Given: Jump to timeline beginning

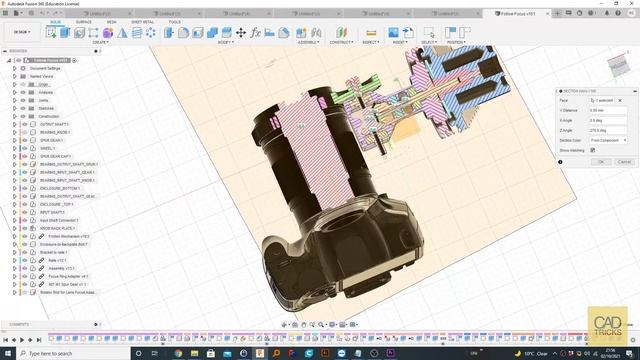Looking at the screenshot, I should point(5,340).
